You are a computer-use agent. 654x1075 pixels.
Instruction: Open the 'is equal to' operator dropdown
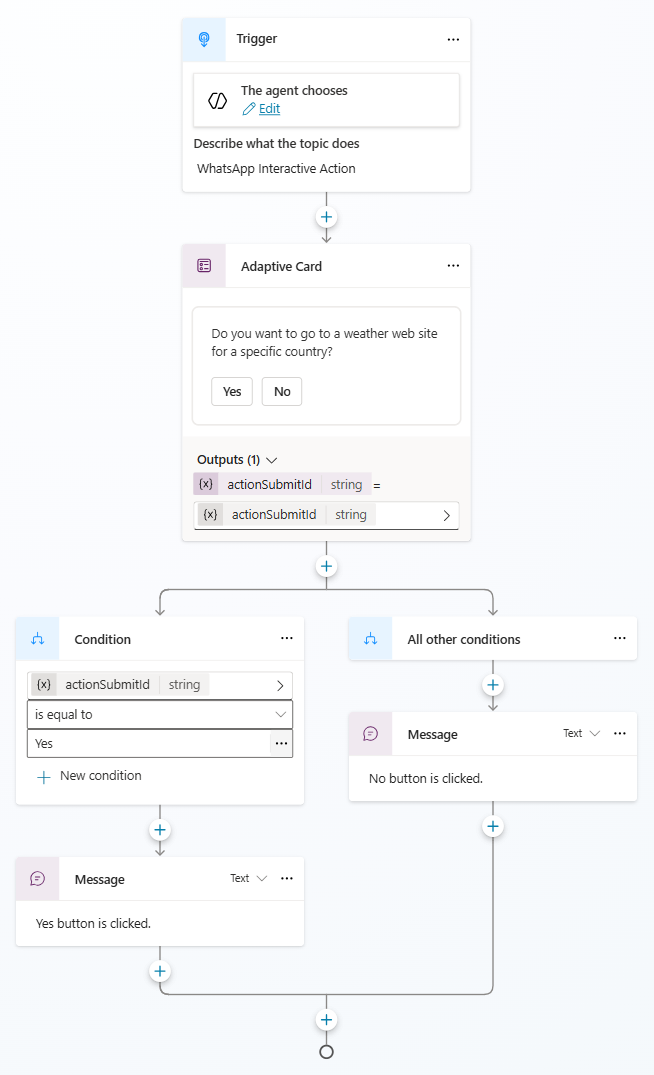[159, 714]
